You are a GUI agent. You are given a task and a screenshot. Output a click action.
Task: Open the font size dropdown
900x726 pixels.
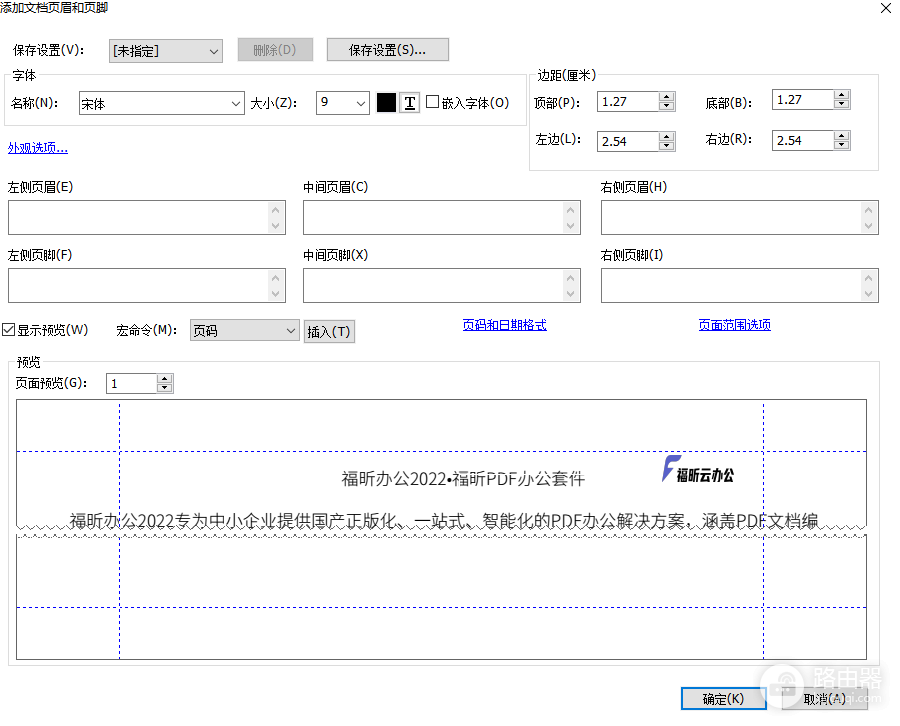tap(343, 103)
